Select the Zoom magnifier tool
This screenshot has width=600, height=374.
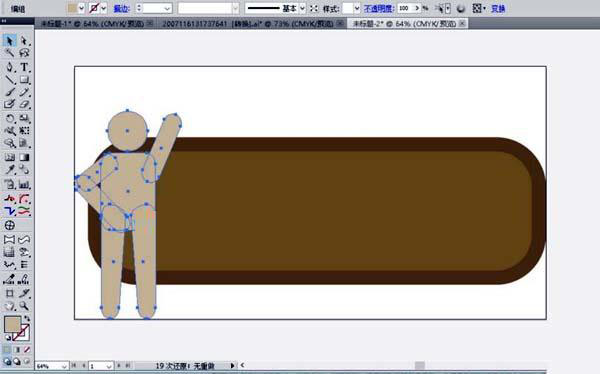pos(24,306)
